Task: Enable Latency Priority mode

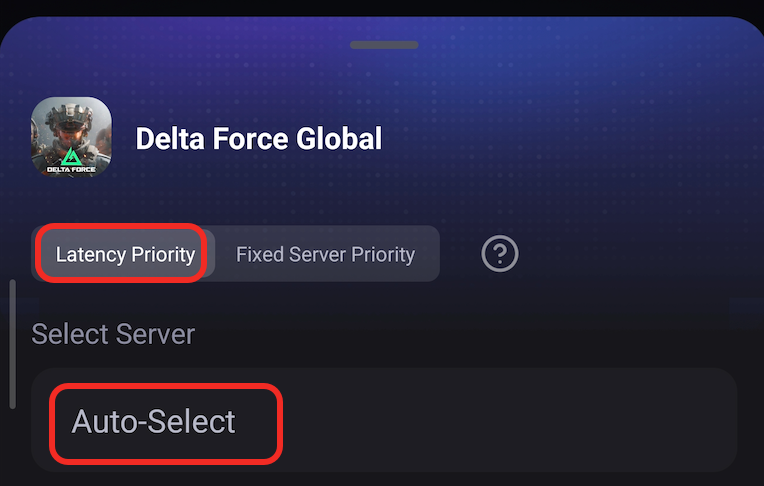Action: [x=125, y=254]
